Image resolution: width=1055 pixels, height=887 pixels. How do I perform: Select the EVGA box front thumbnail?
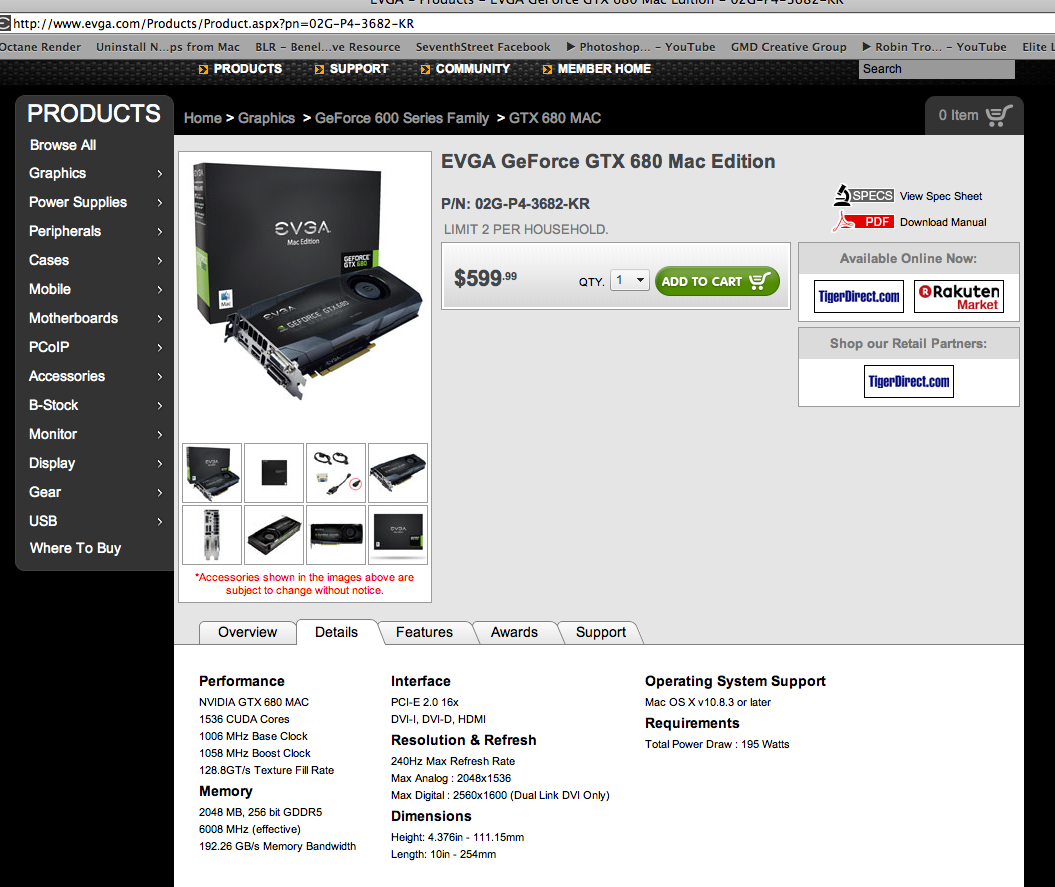click(x=398, y=534)
